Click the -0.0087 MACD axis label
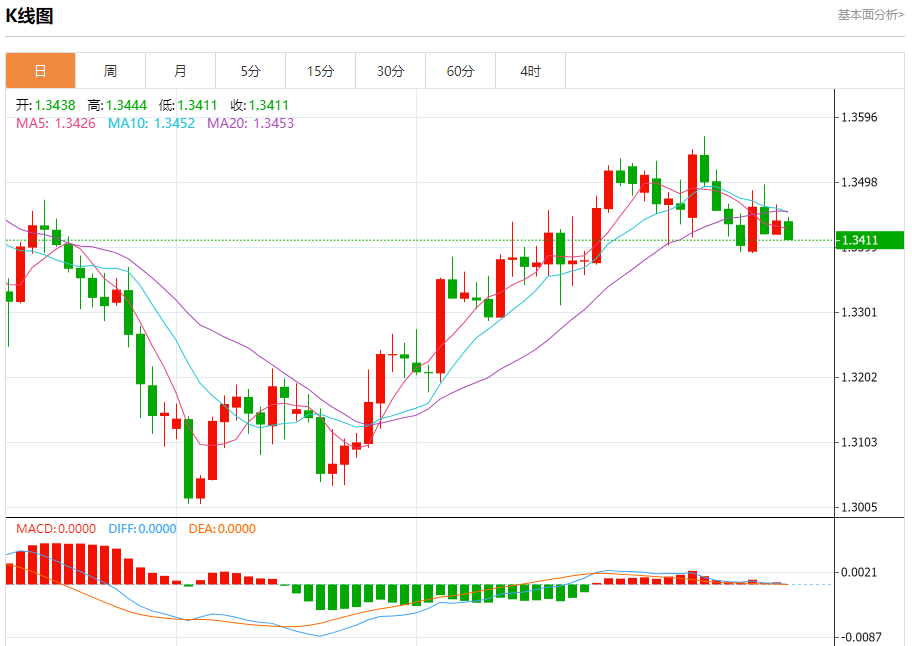912x646 pixels. (860, 637)
